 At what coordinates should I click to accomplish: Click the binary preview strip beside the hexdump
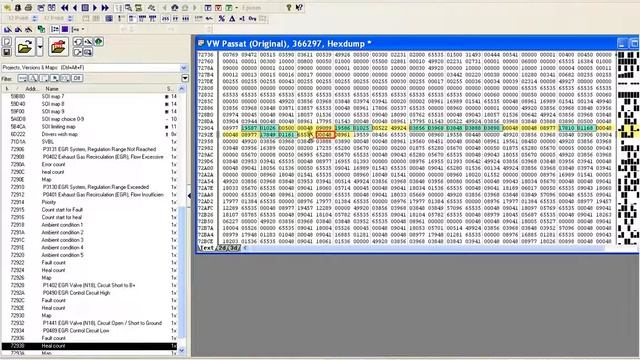coord(628,148)
